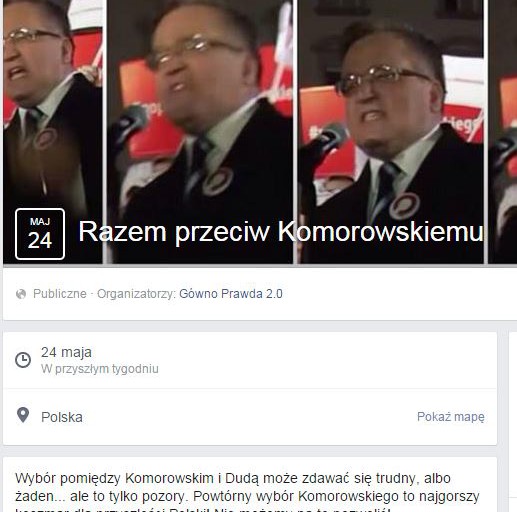Click the MAJ 24 date badge

pos(40,234)
